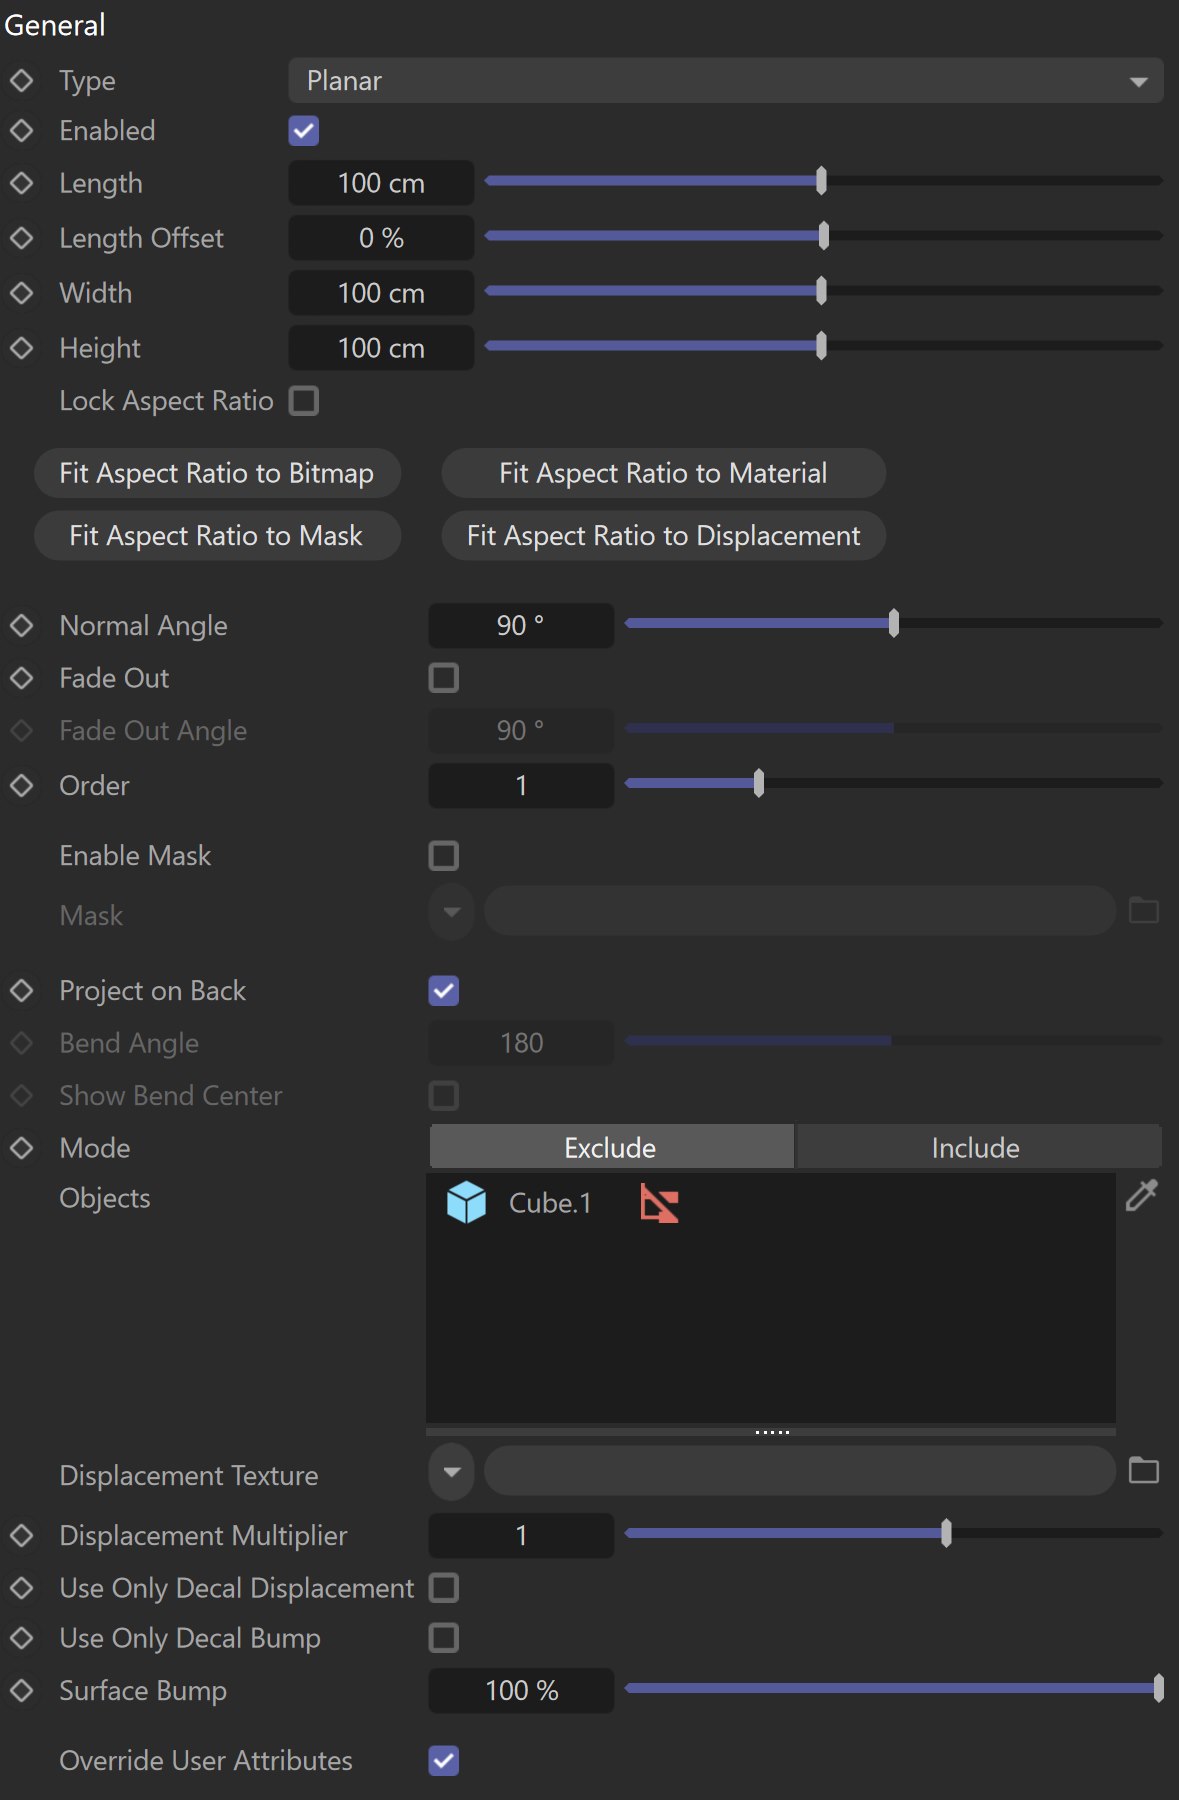Click Fit Aspect Ratio to Displacement button
This screenshot has height=1800, width=1179.
[664, 536]
